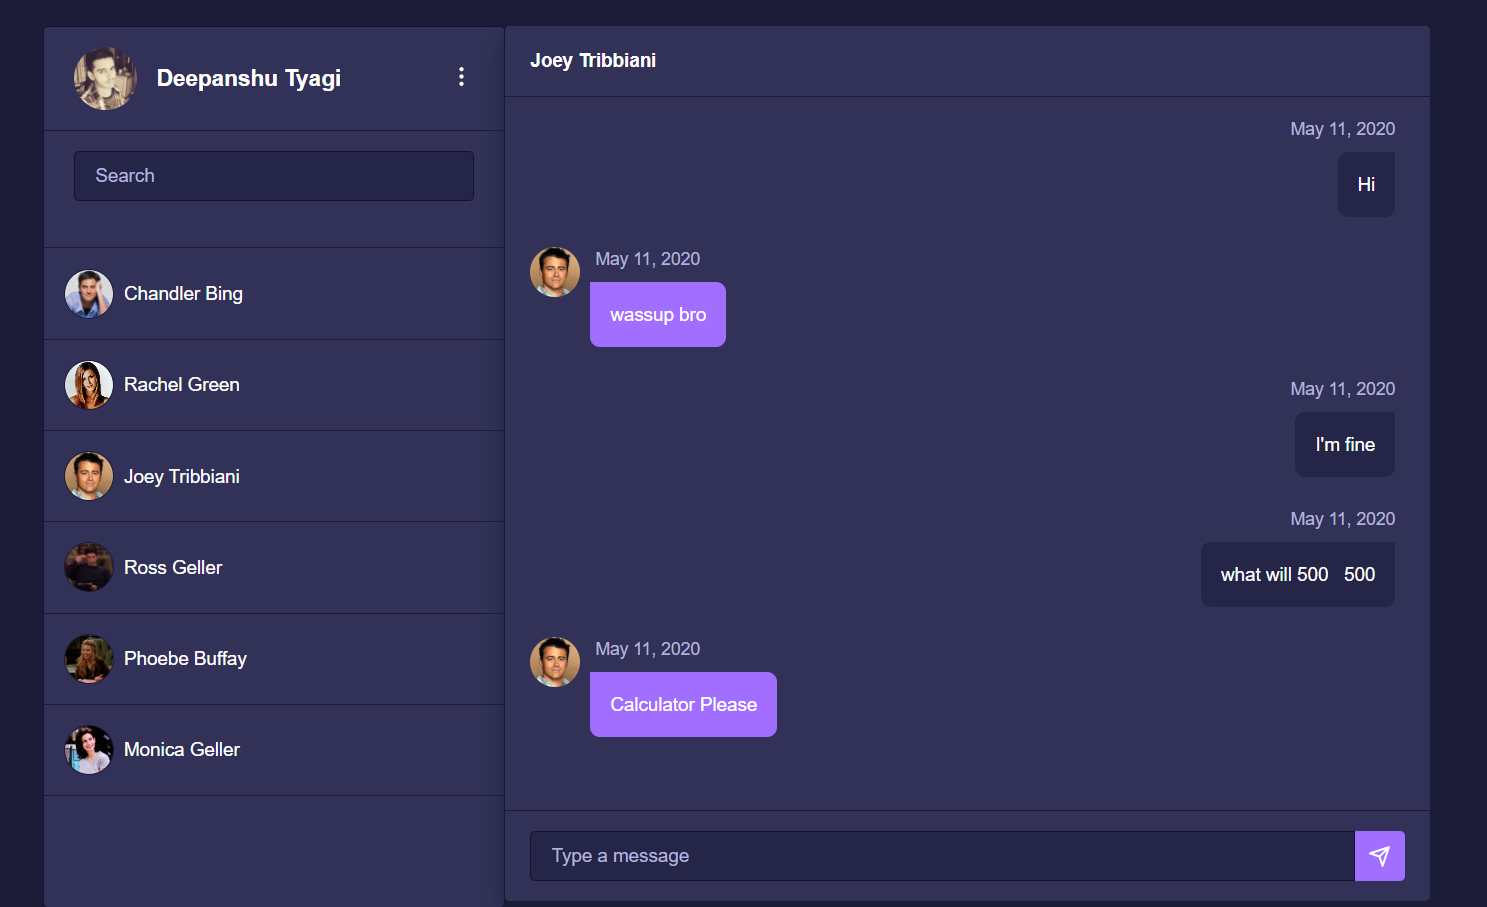Click the Joey Tribbiani chat header
Image resolution: width=1487 pixels, height=907 pixels.
pos(593,60)
